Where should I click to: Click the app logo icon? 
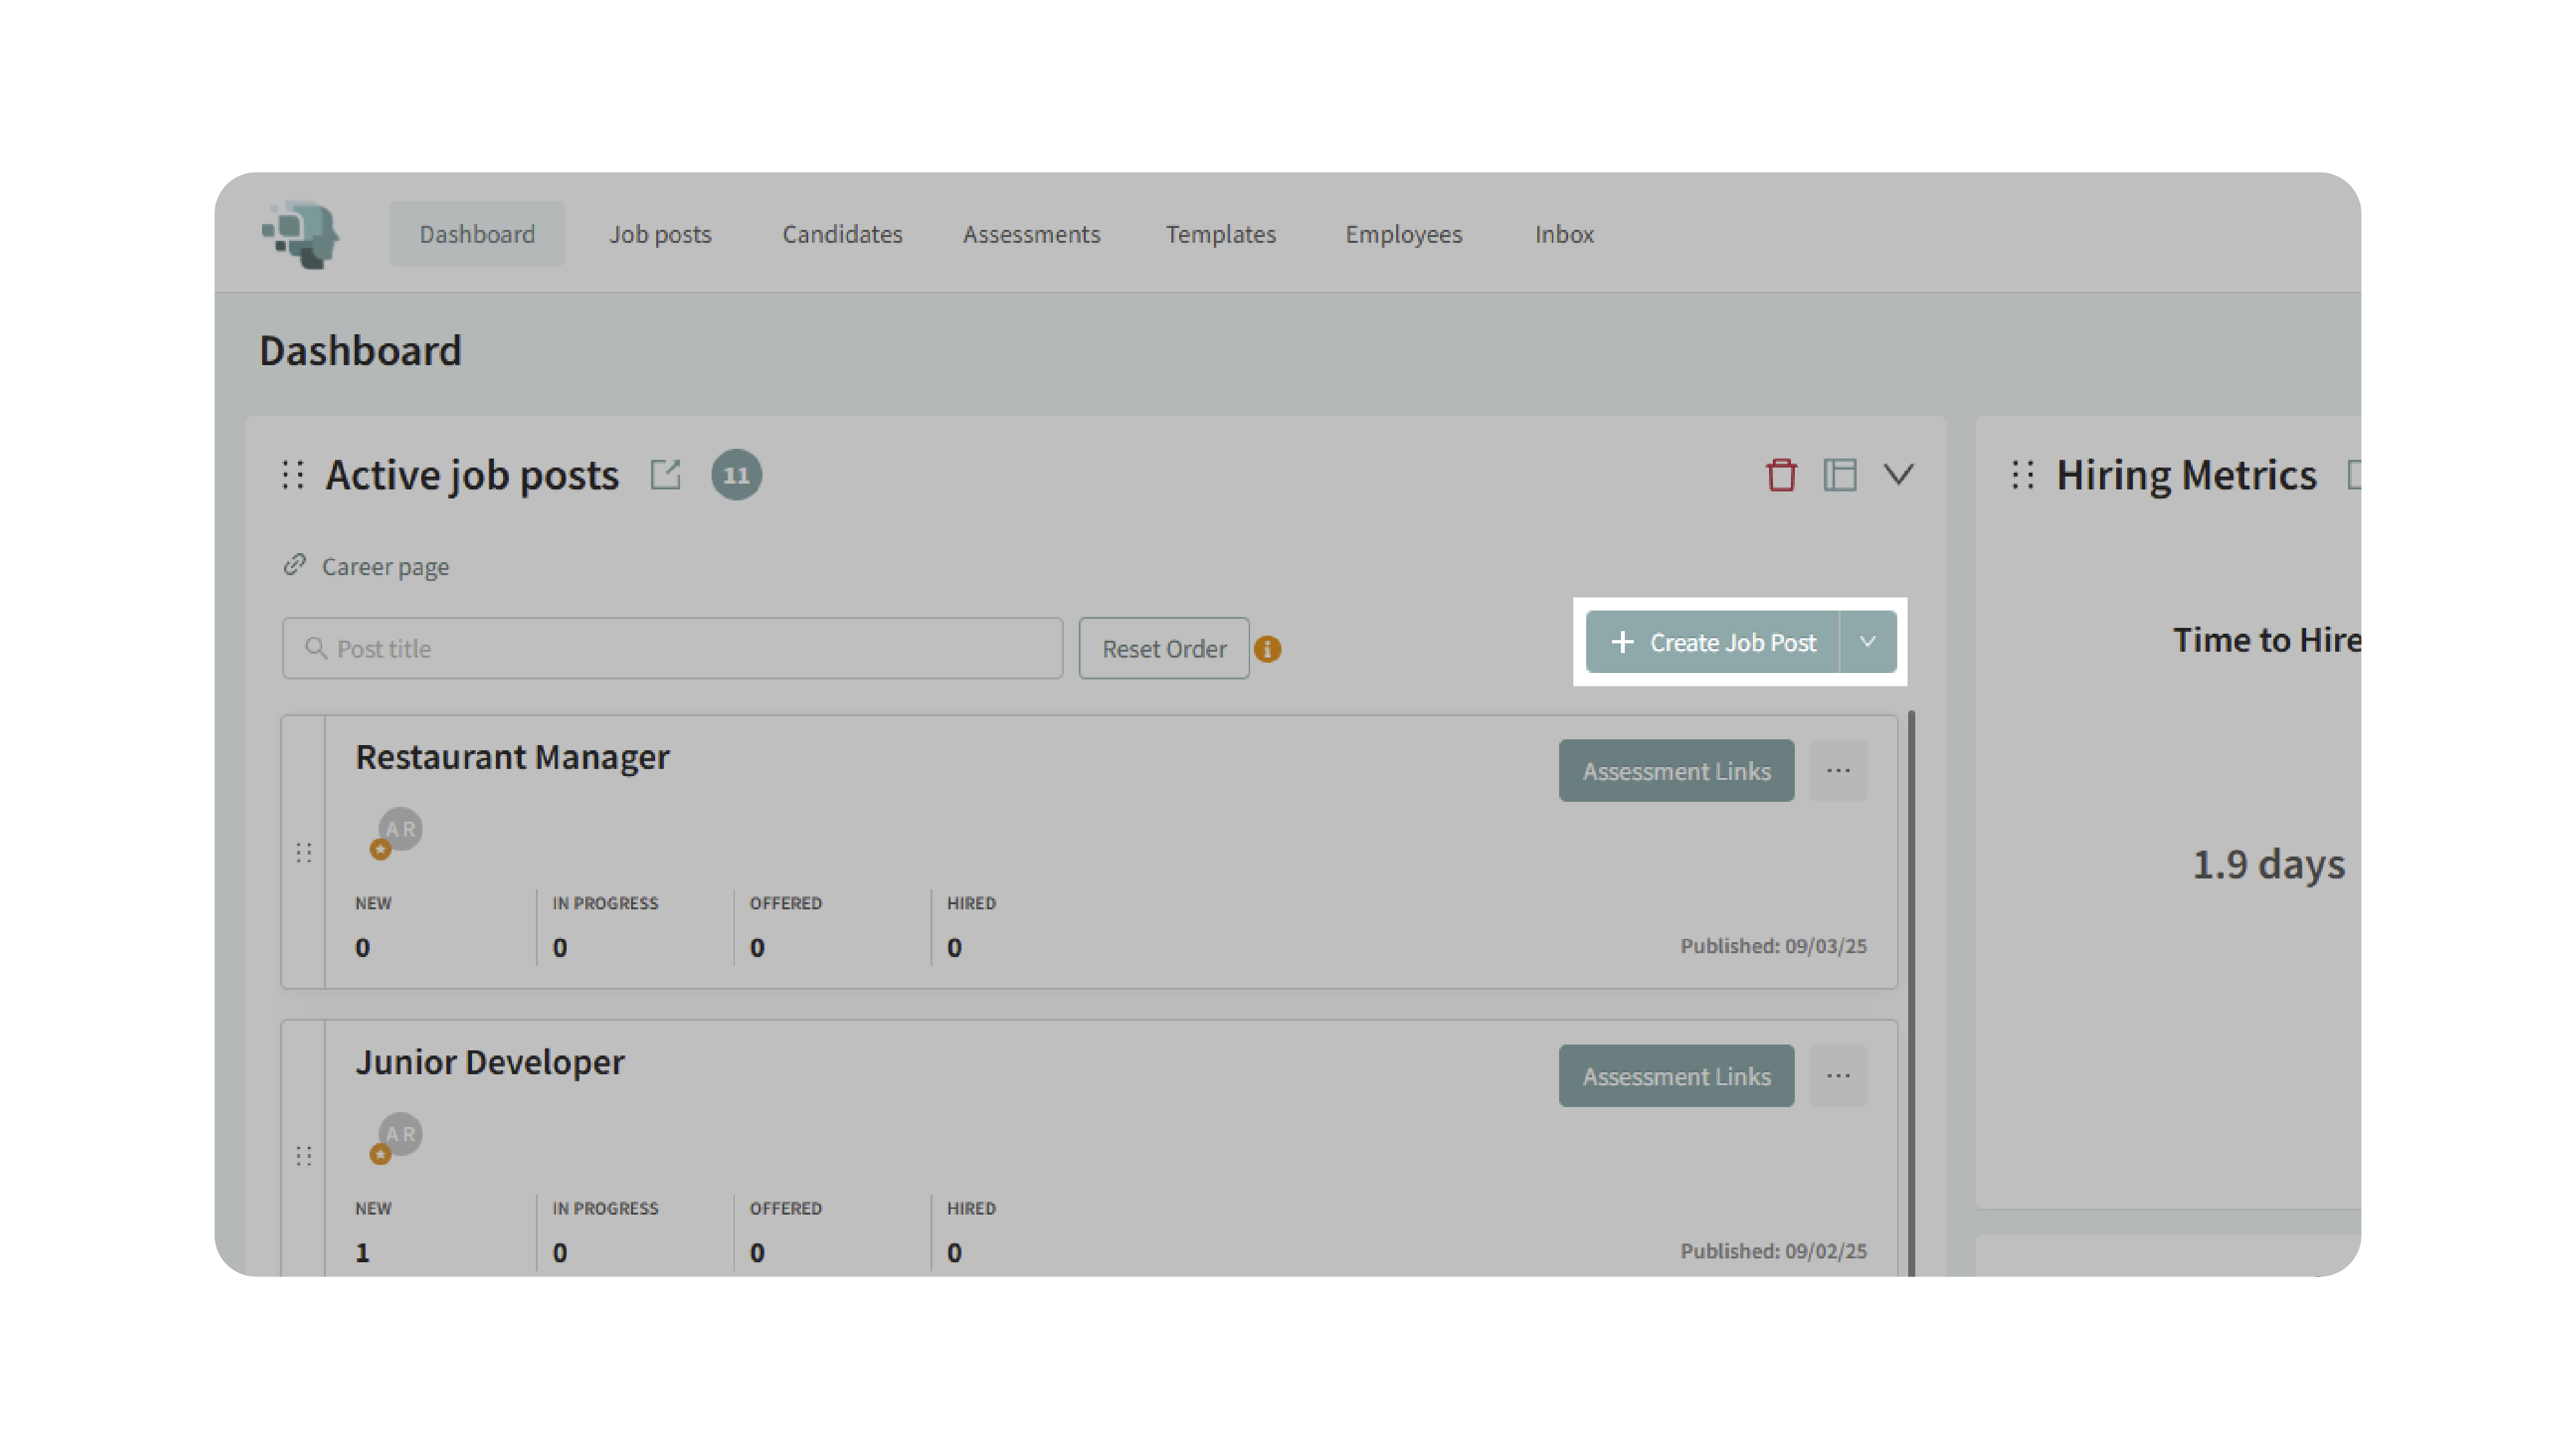[x=300, y=234]
